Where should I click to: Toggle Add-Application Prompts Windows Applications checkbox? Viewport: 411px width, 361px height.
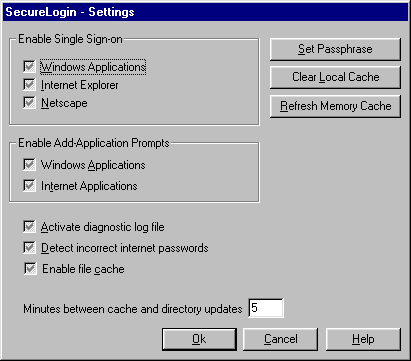coord(29,165)
